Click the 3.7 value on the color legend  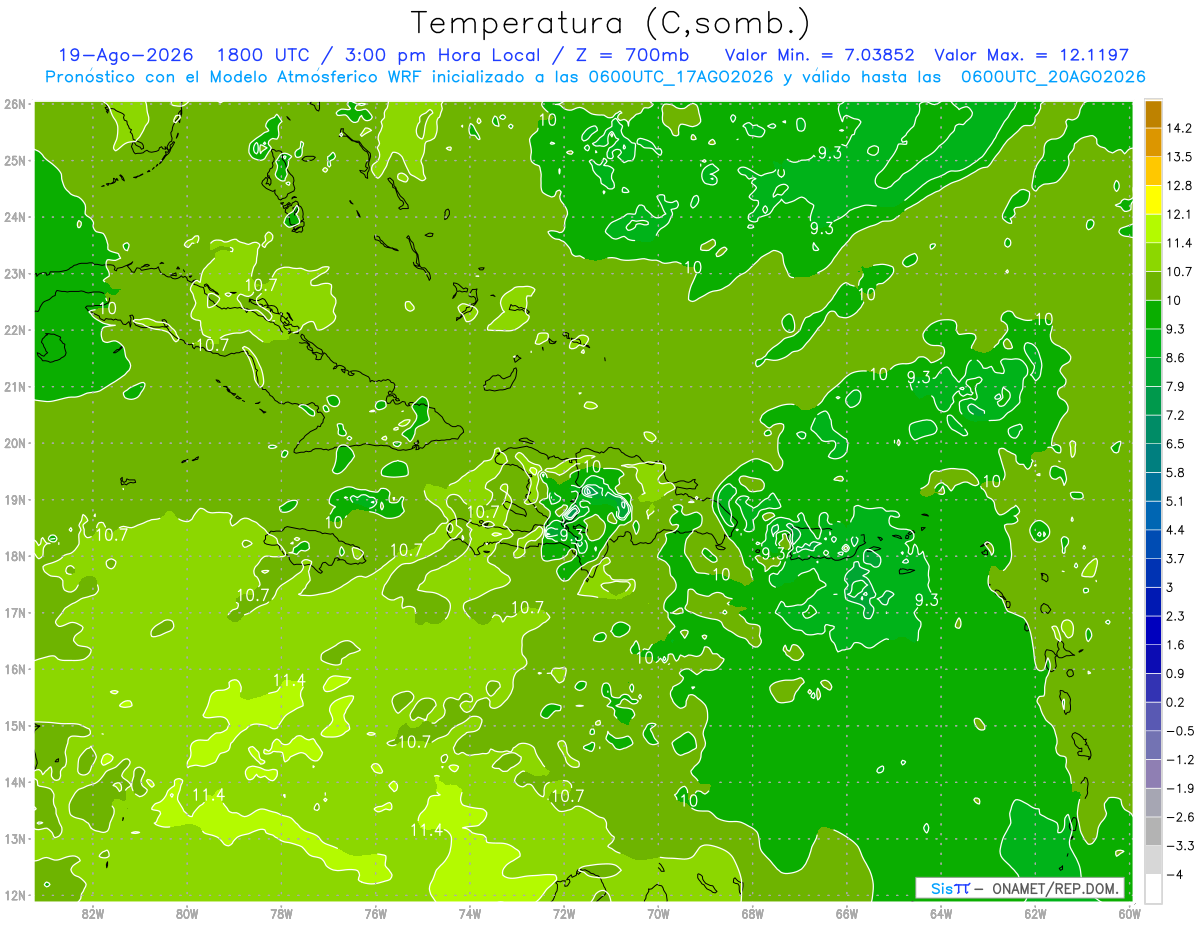click(1176, 558)
